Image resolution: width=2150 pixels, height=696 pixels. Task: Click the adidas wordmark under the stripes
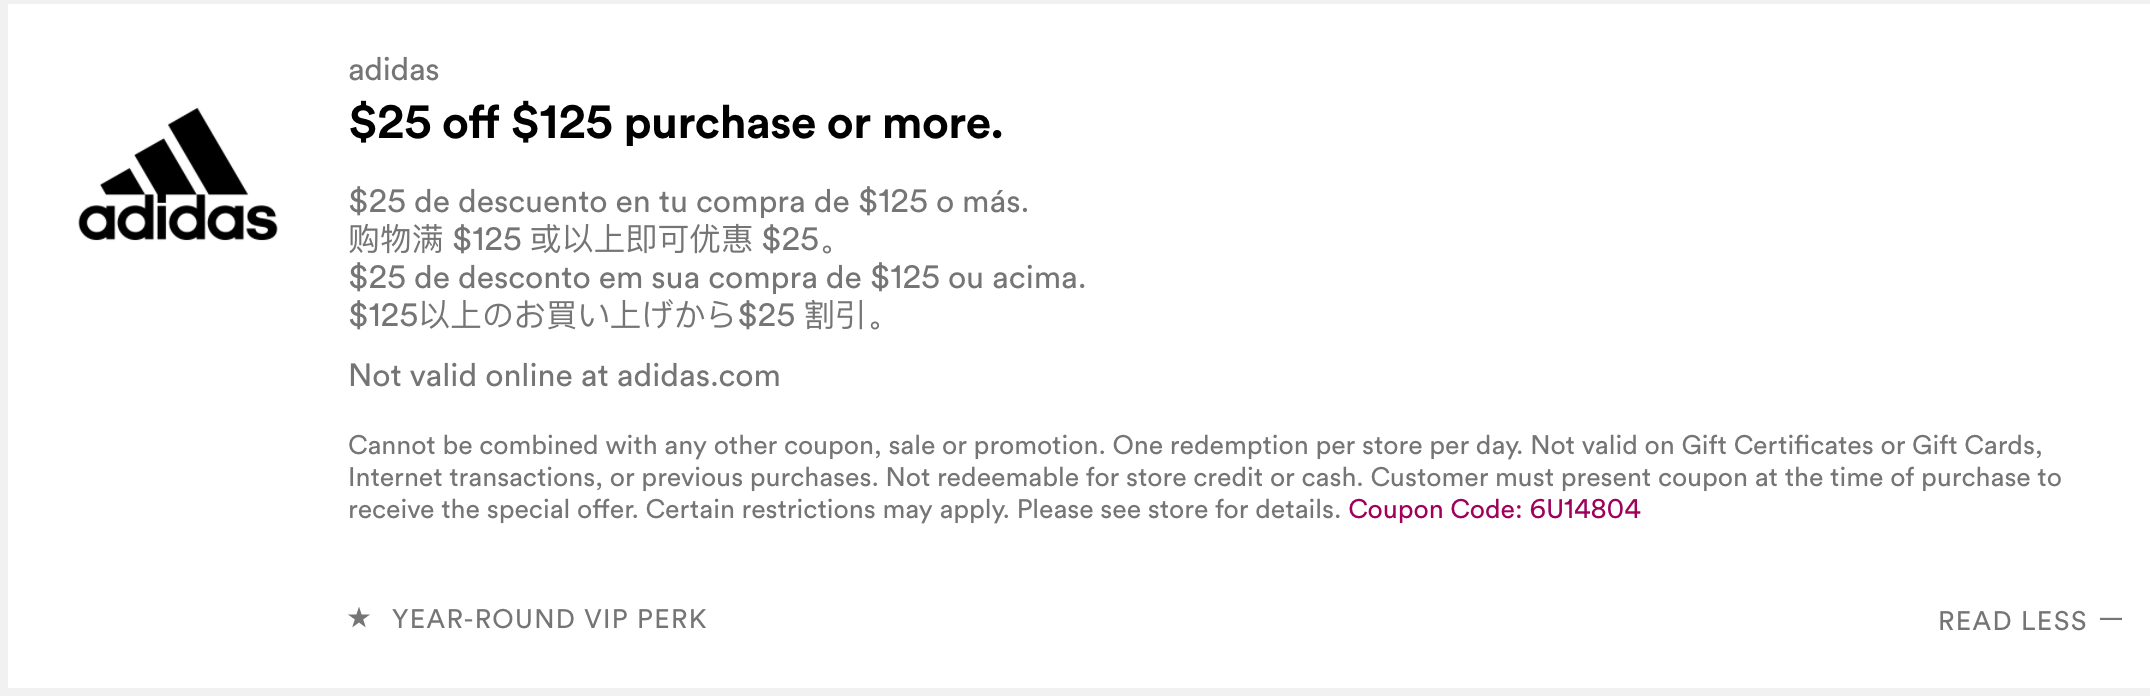pyautogui.click(x=178, y=220)
